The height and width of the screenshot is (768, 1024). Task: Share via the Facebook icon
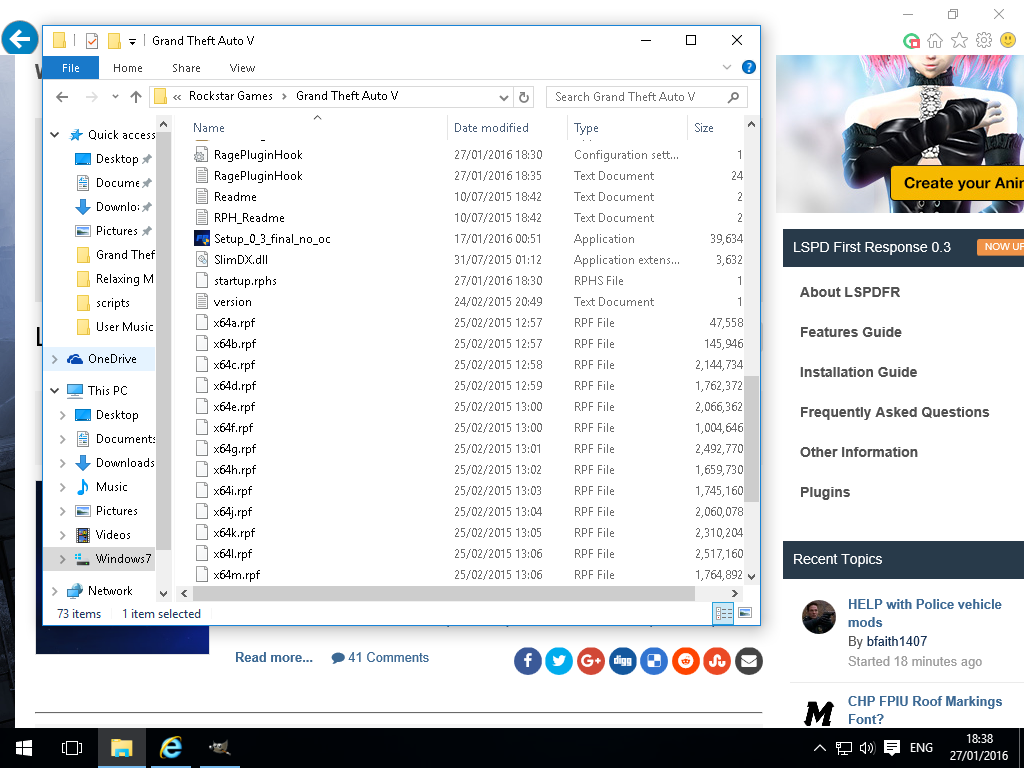[x=528, y=662]
